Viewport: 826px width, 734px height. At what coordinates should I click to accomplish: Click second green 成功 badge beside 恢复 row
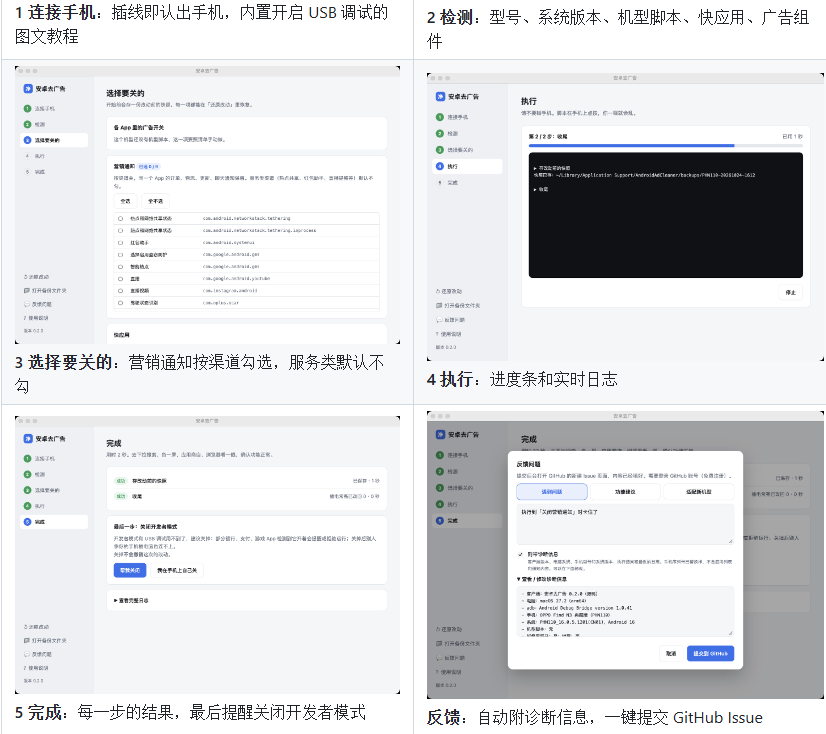[121, 496]
